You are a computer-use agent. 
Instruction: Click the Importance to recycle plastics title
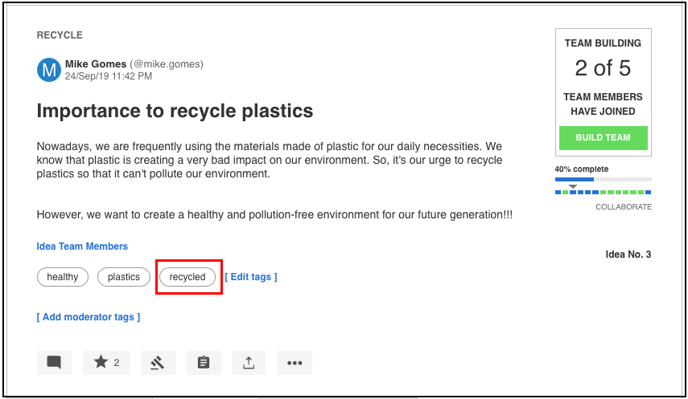[175, 111]
